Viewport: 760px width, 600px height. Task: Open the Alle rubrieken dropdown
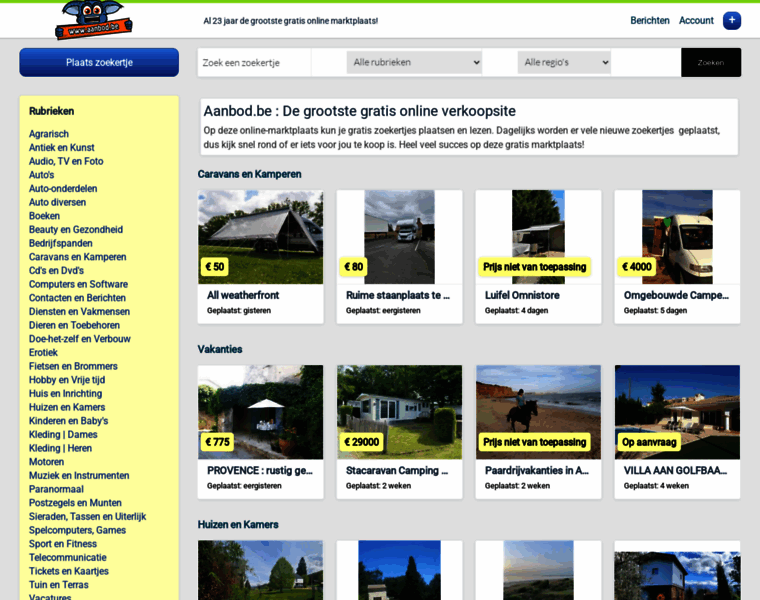pos(414,62)
